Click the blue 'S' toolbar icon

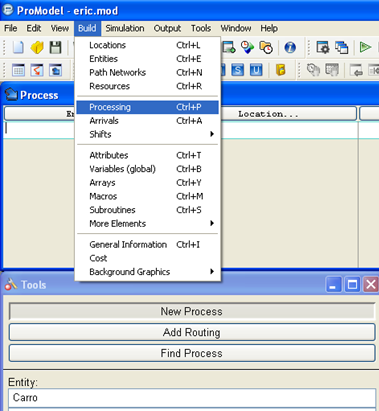click(x=238, y=70)
